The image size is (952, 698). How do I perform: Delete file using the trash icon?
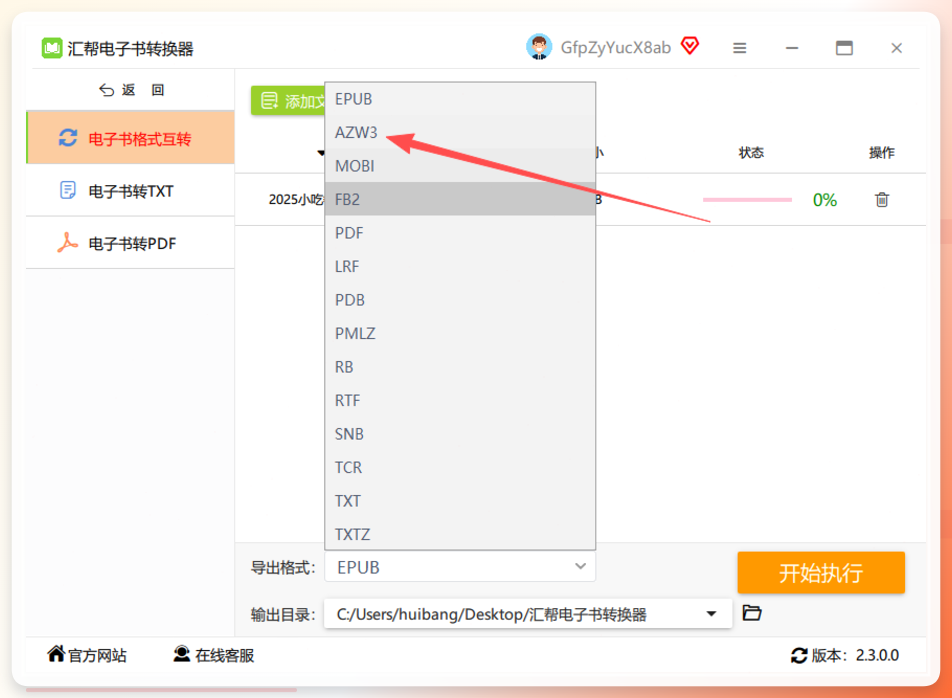(x=882, y=199)
